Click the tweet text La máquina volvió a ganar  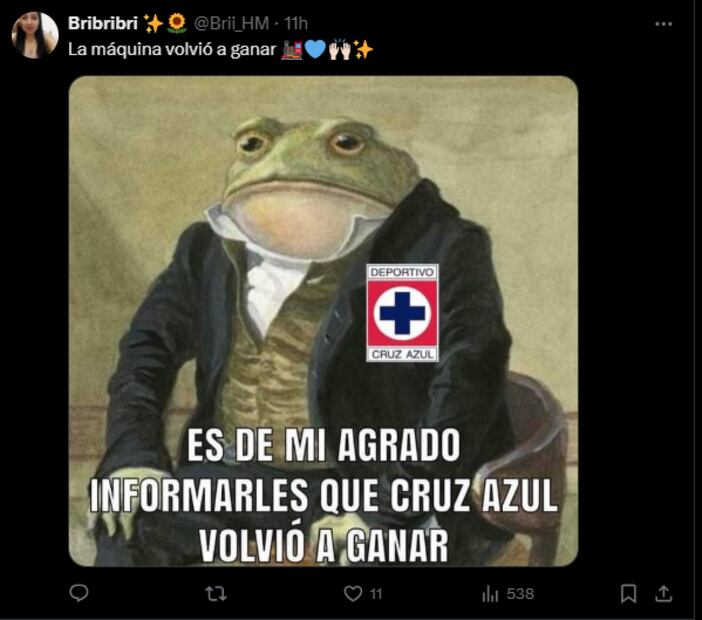[172, 49]
